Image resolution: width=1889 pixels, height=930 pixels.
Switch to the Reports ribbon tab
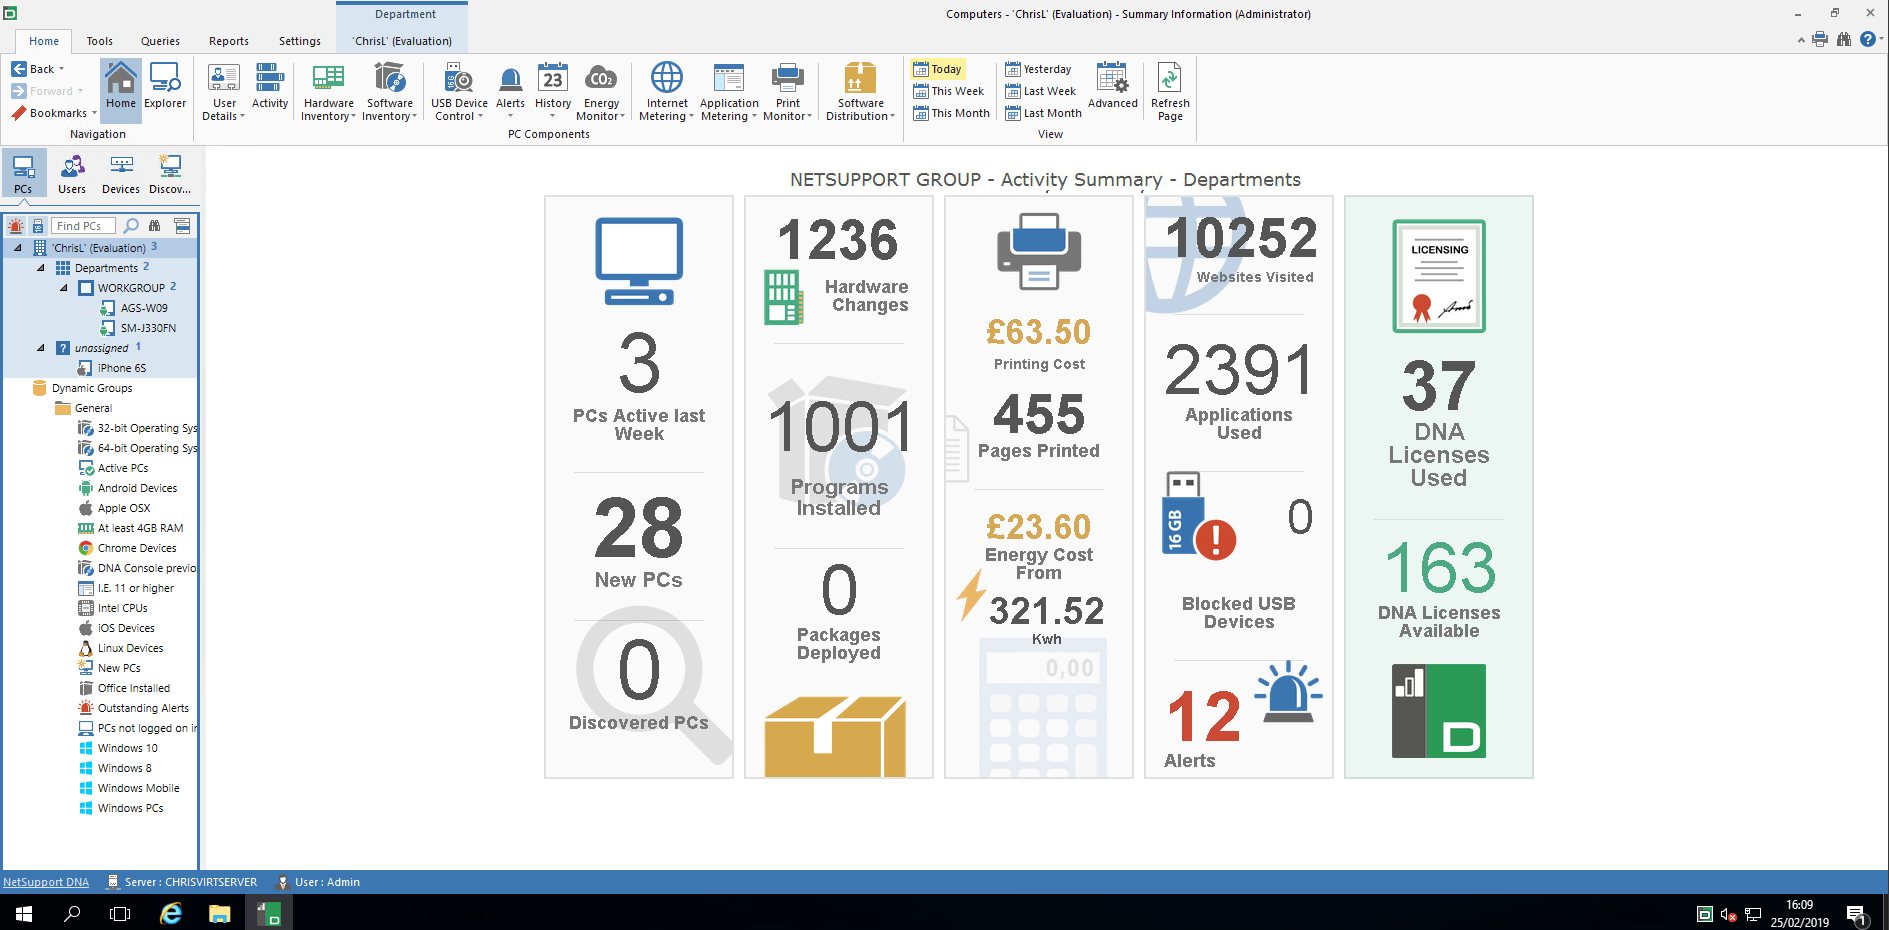point(228,41)
